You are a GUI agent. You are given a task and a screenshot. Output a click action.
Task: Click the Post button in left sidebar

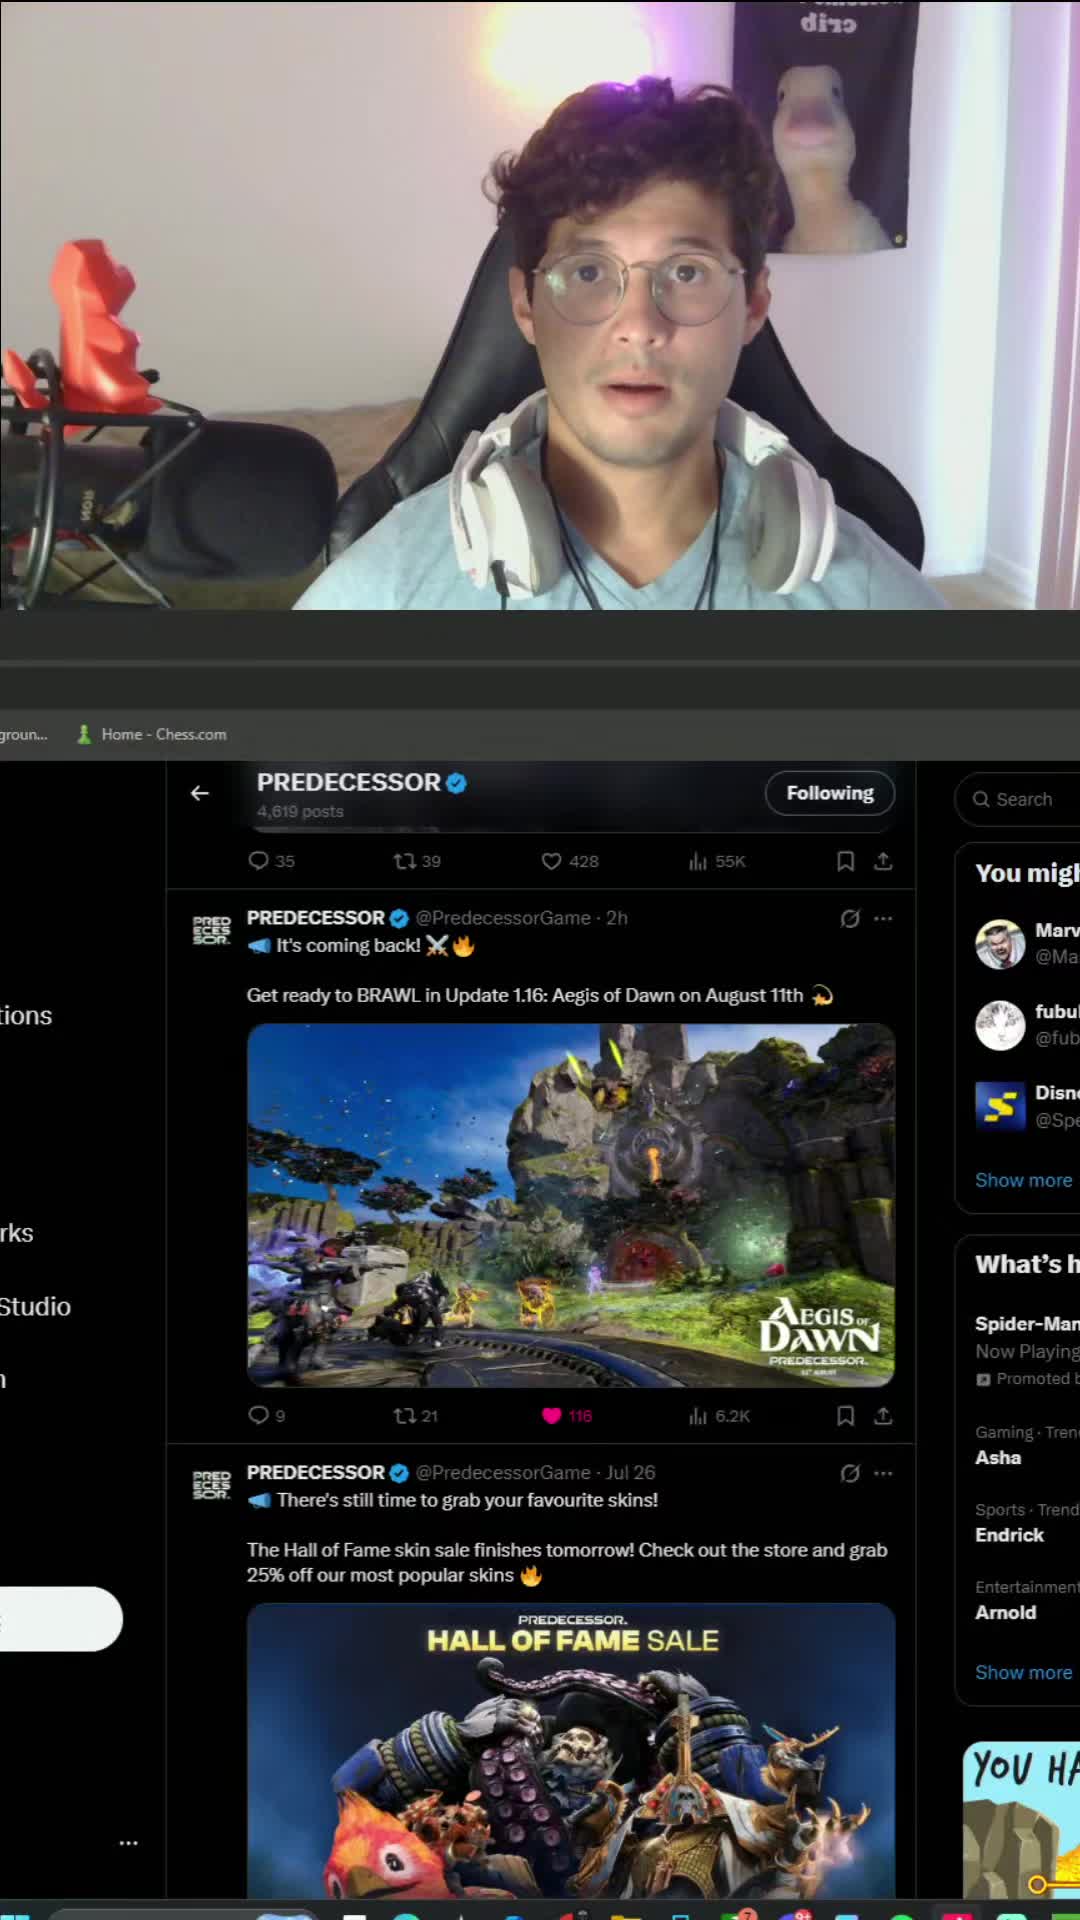[x=60, y=1619]
